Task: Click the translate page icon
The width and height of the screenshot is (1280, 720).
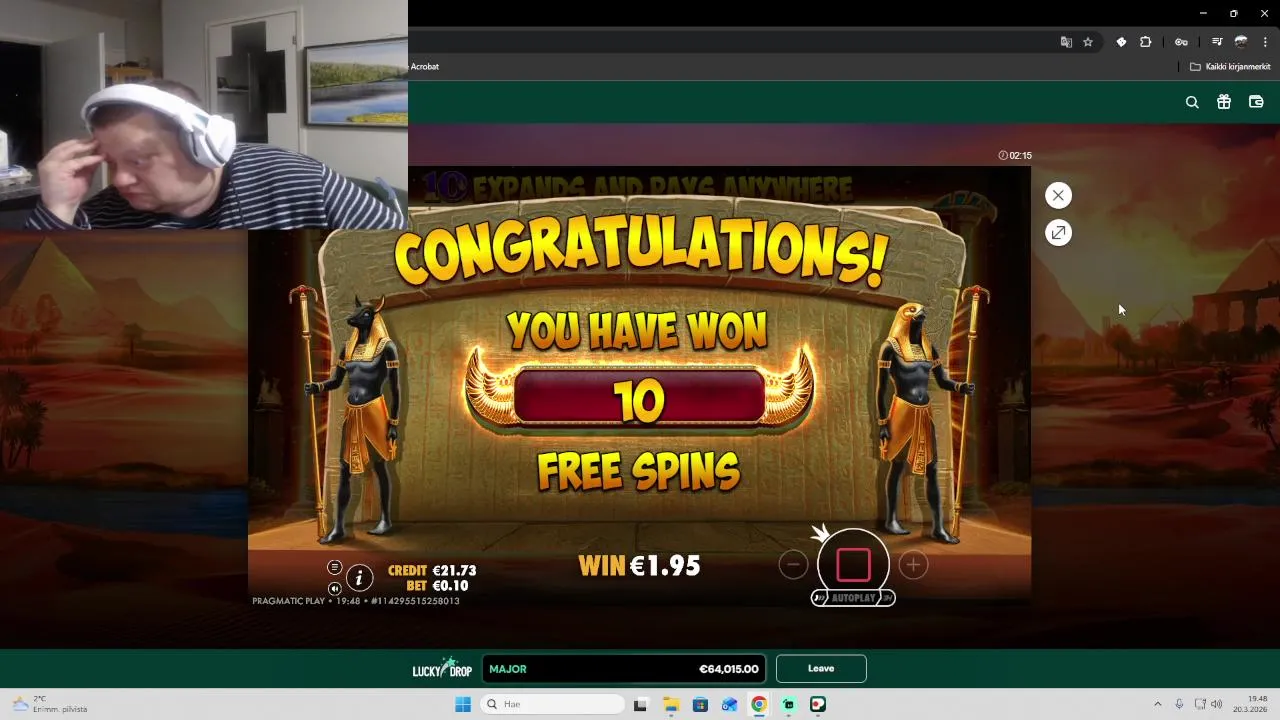Action: (1066, 42)
